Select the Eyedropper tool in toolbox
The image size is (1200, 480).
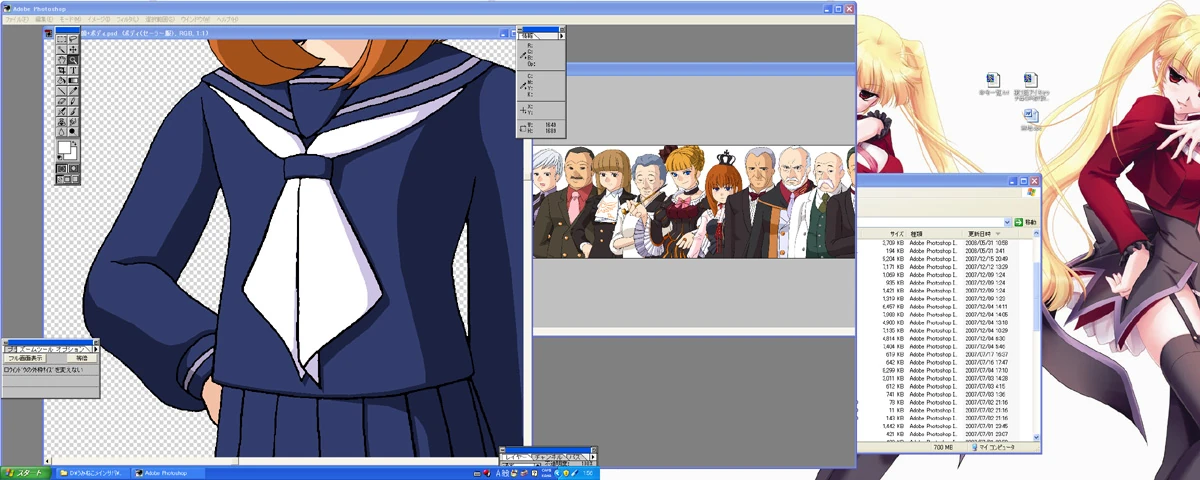pos(73,90)
